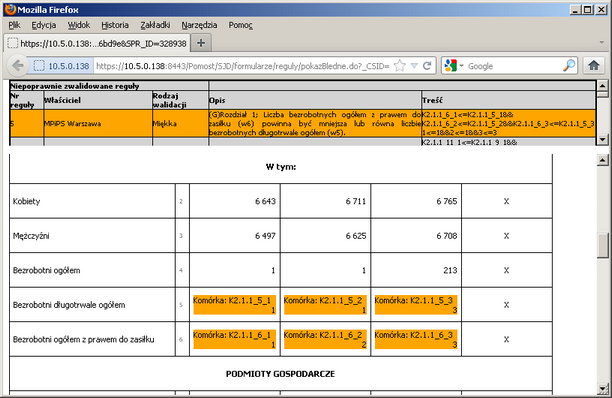The image size is (612, 398).
Task: Open the Firefox home page icon
Action: [x=594, y=66]
